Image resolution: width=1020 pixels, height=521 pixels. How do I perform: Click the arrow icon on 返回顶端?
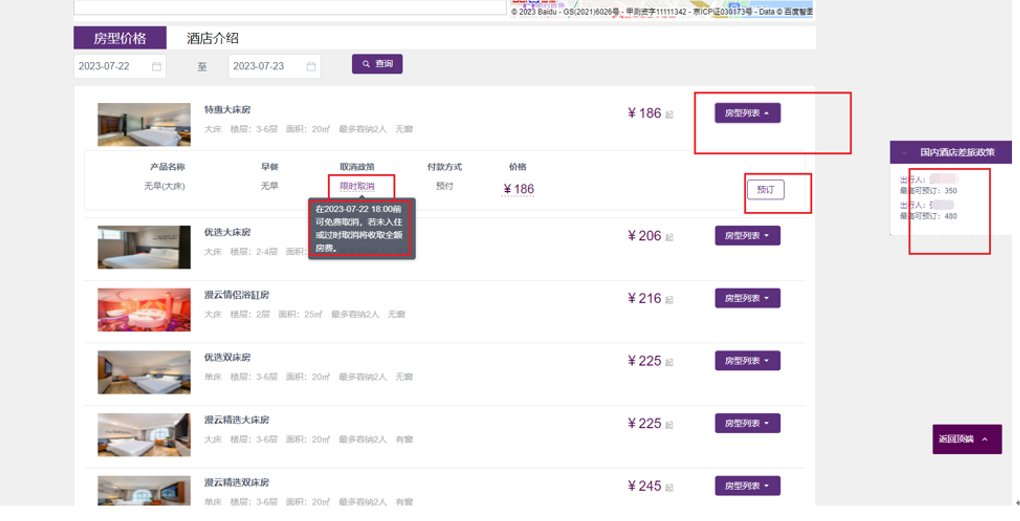tap(985, 439)
